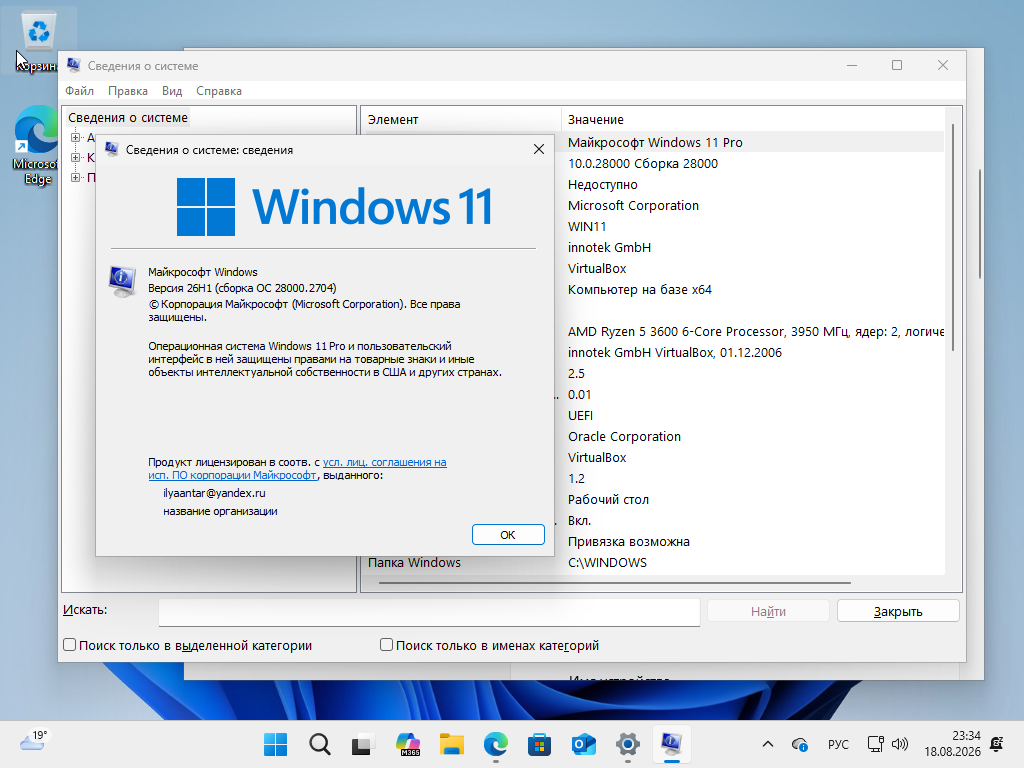Screen dimensions: 1024x768
Task: Select the Oracle Corporation value row
Action: point(624,436)
